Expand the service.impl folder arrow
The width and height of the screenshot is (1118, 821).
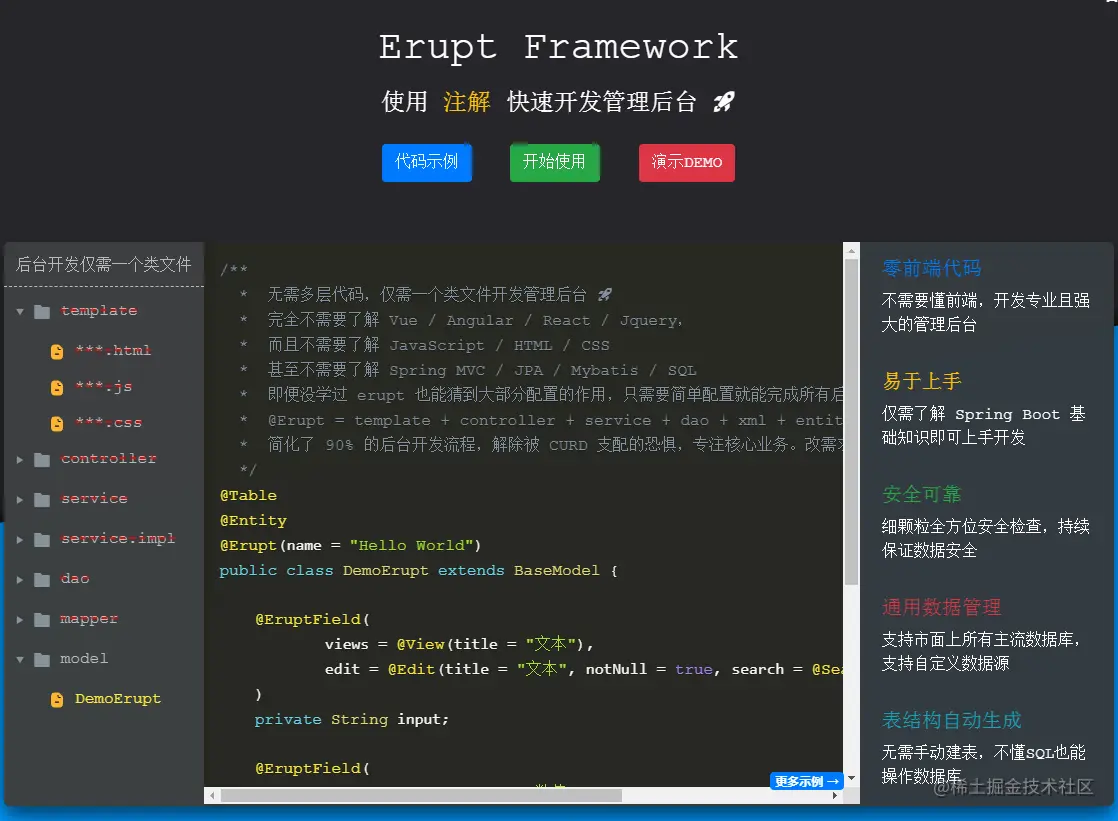pyautogui.click(x=20, y=539)
